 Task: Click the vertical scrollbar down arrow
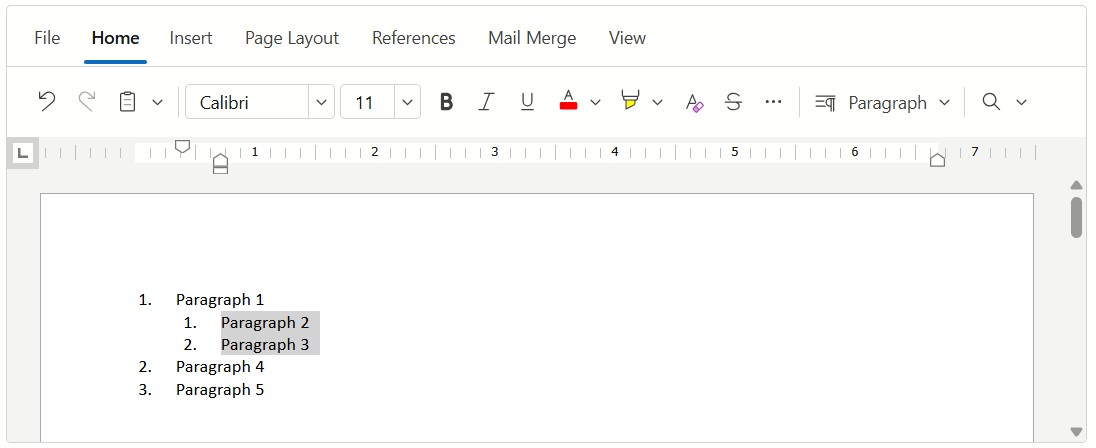point(1077,432)
